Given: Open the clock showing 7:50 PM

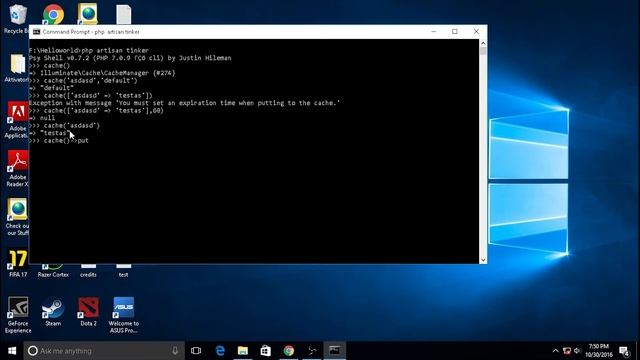Looking at the screenshot, I should [x=599, y=351].
